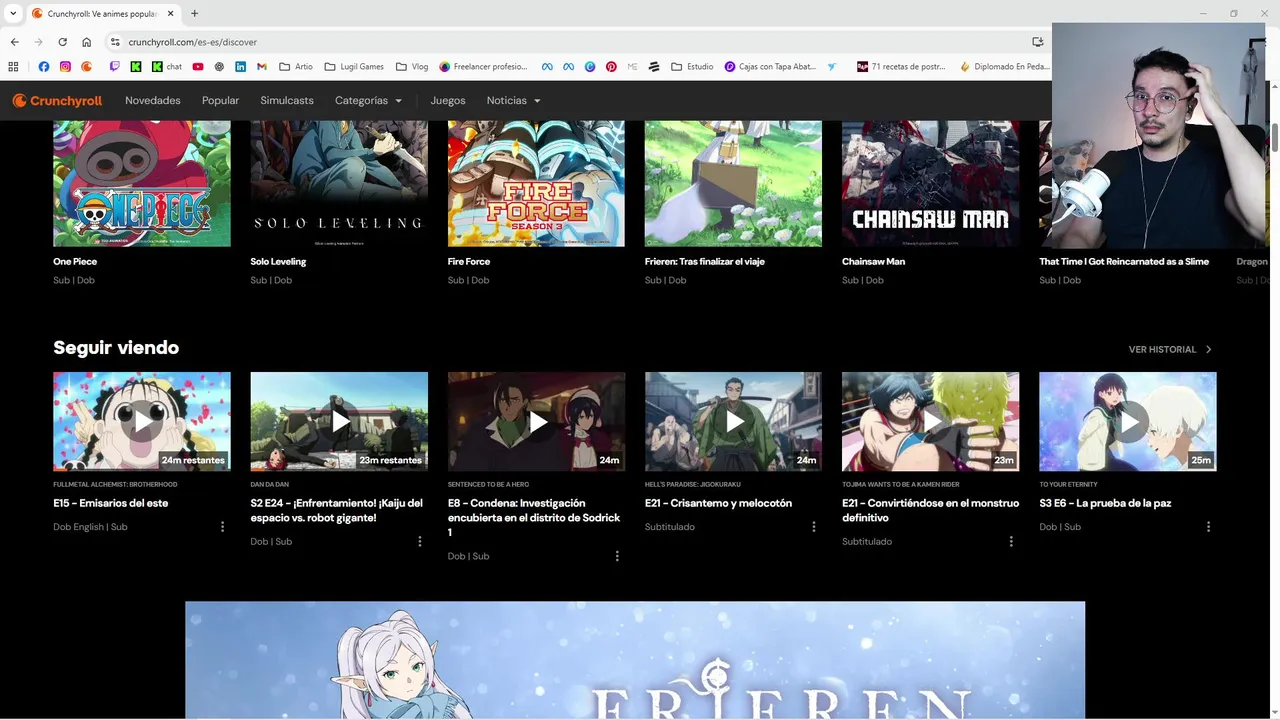Open Instagram bookmark
Screen dimensions: 1280x720
[65, 67]
